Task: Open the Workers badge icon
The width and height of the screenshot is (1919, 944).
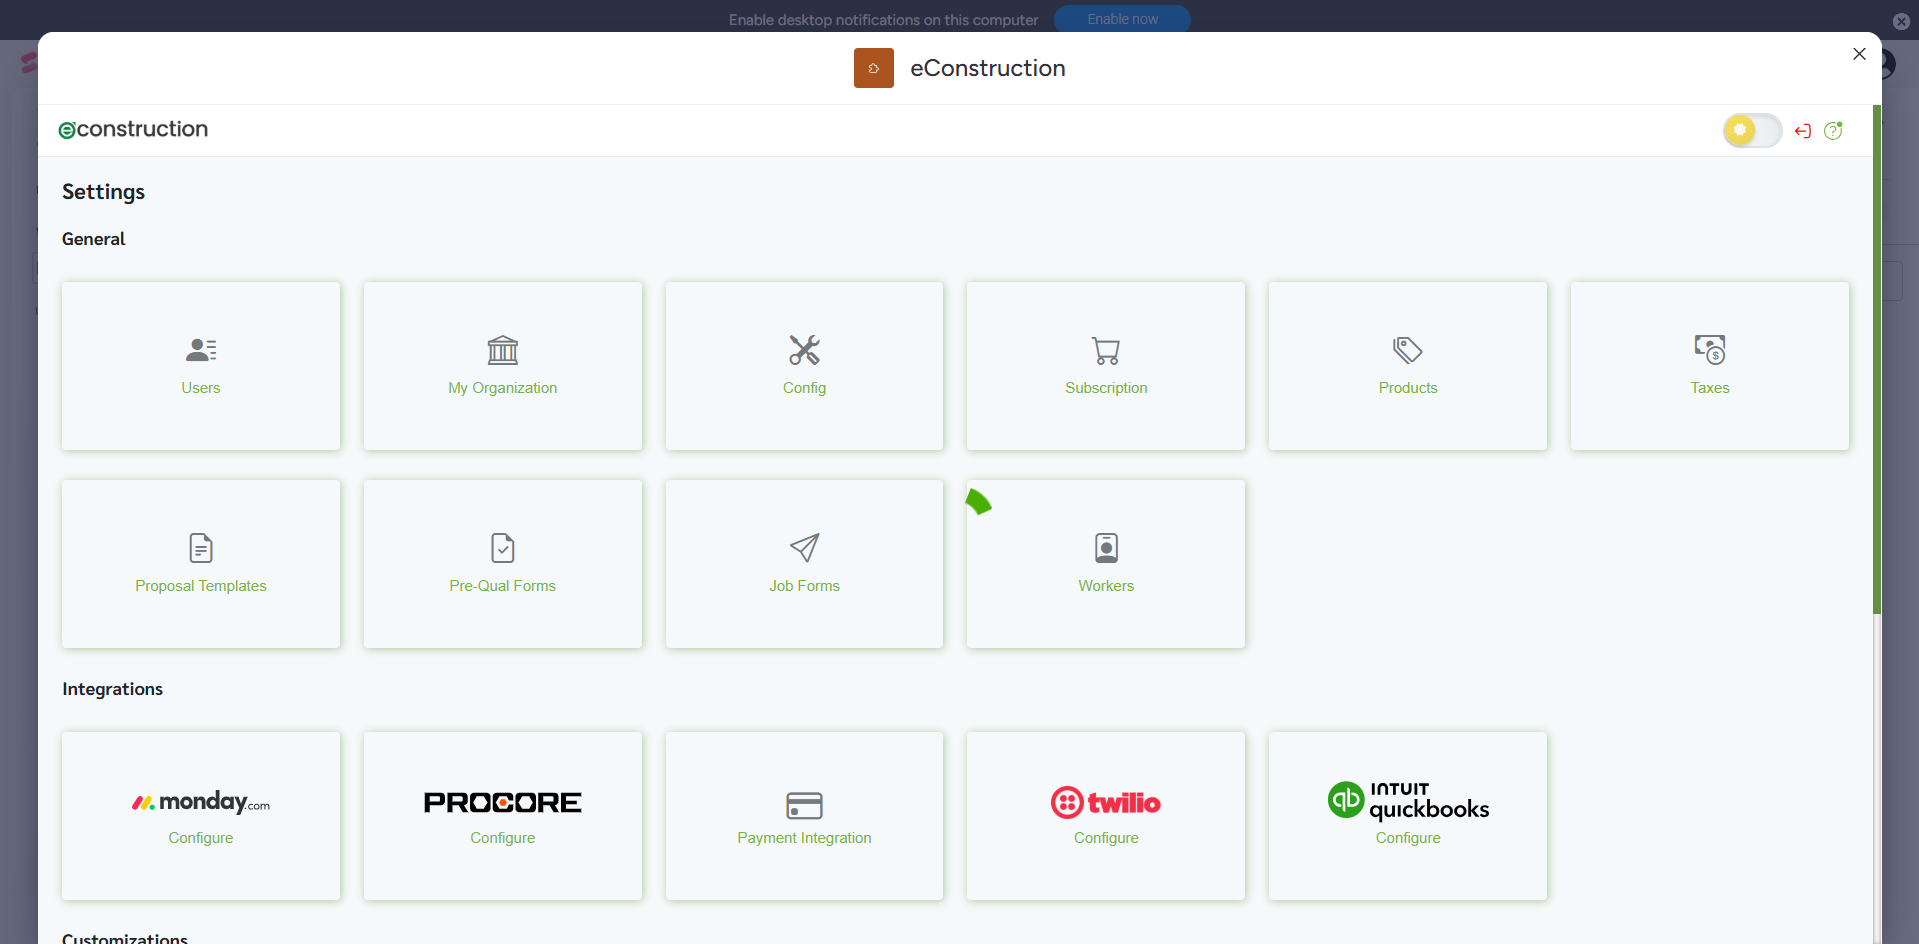Action: (x=1106, y=548)
